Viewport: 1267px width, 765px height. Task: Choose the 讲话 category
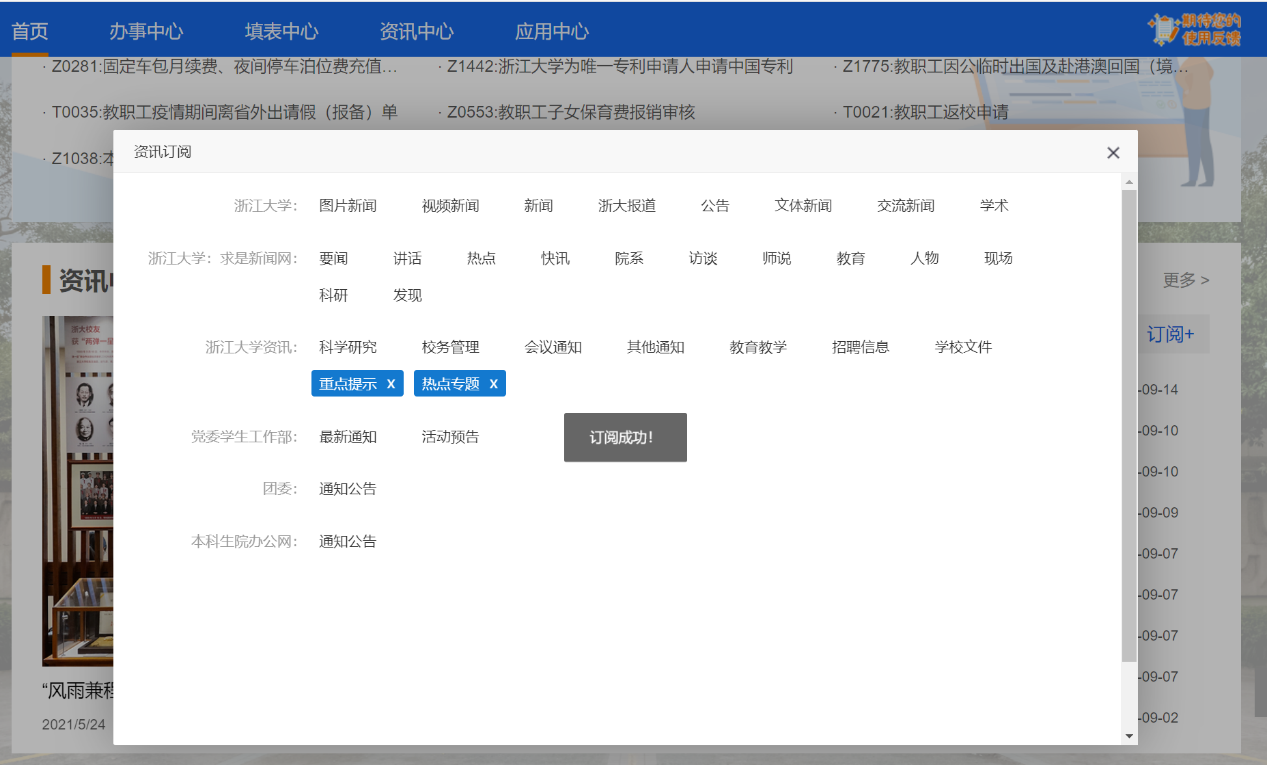[x=407, y=258]
